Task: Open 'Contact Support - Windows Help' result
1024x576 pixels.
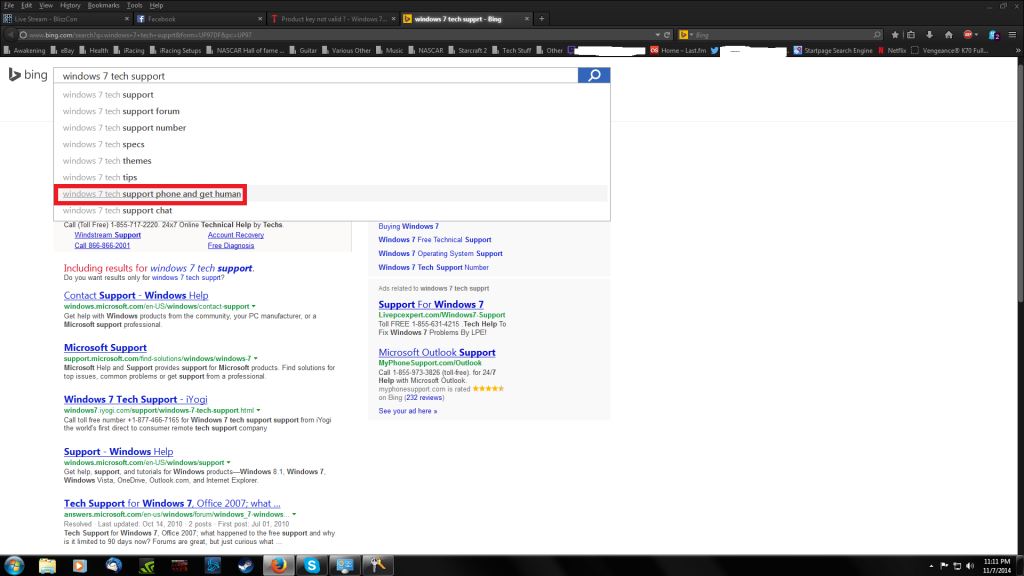Action: point(136,295)
